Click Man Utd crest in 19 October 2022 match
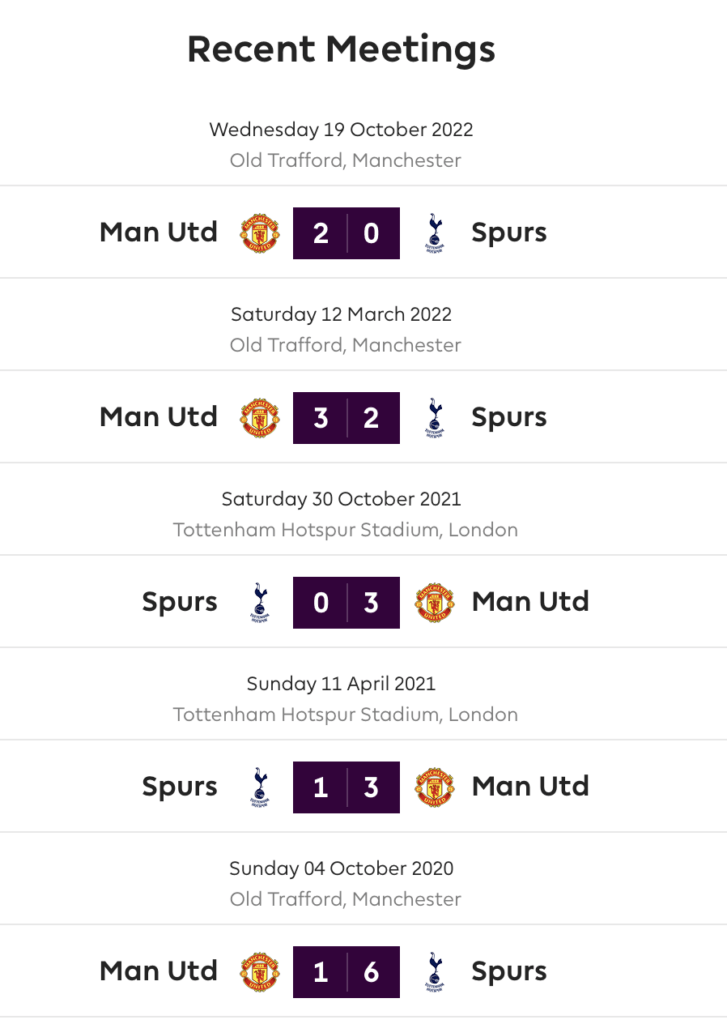 (260, 233)
